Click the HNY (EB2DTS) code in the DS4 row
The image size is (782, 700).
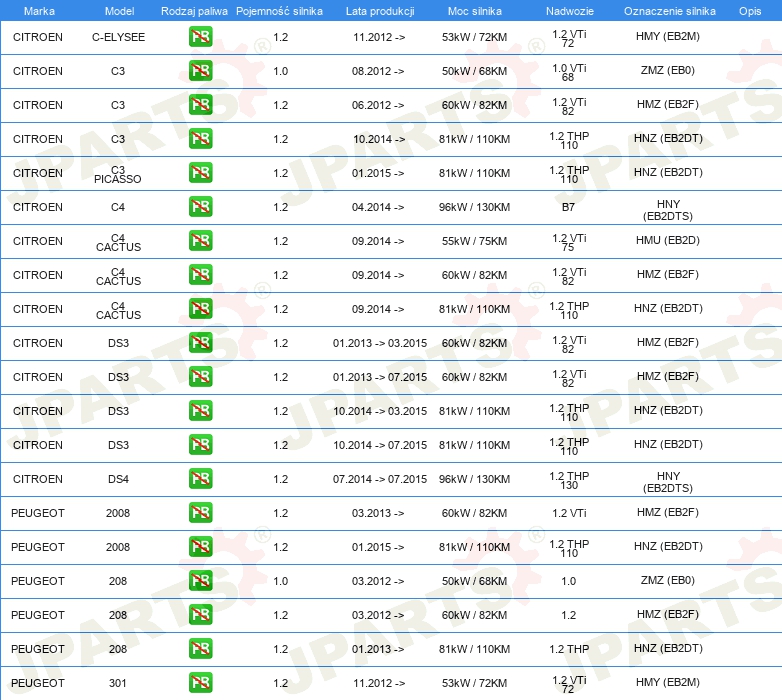668,482
